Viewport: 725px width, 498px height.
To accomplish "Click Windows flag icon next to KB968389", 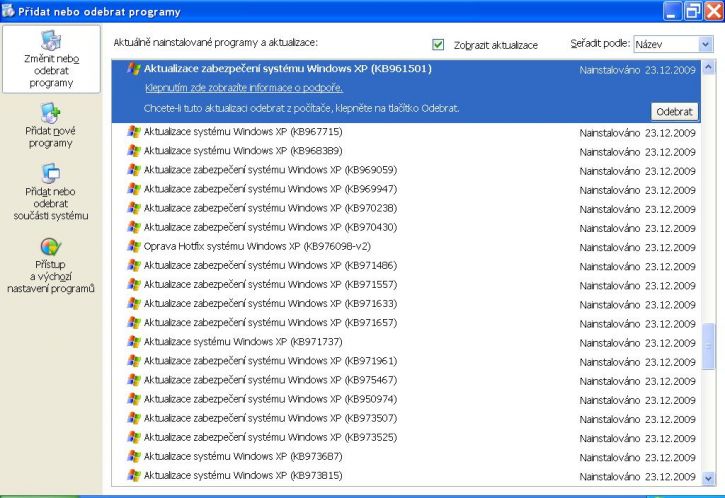I will pyautogui.click(x=134, y=151).
